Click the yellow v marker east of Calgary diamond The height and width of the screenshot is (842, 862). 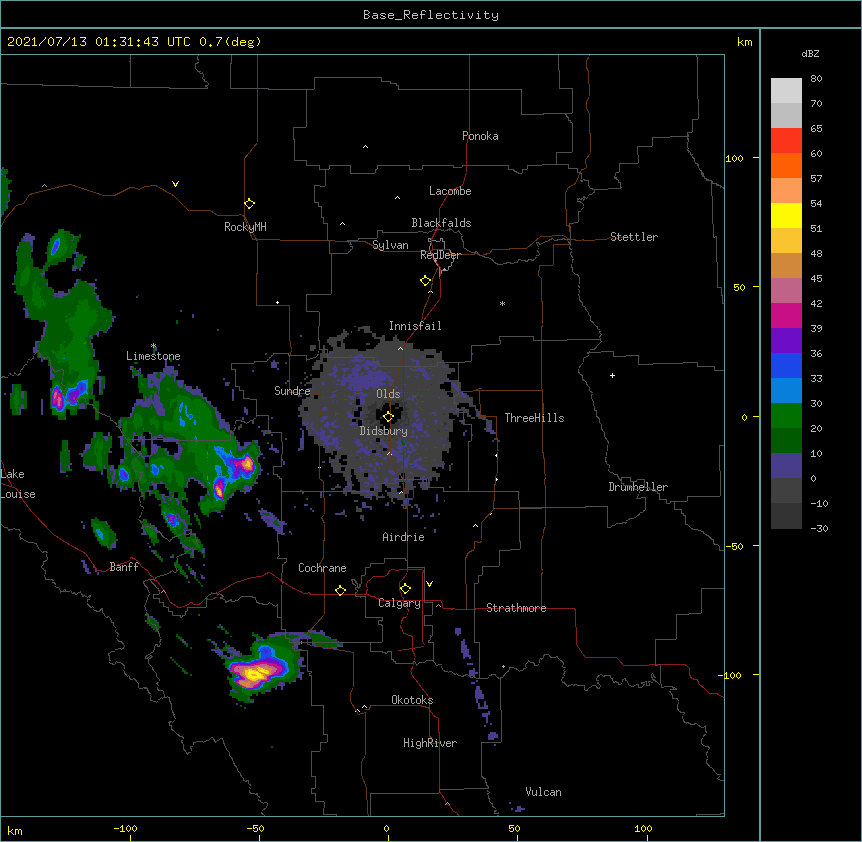tap(429, 584)
